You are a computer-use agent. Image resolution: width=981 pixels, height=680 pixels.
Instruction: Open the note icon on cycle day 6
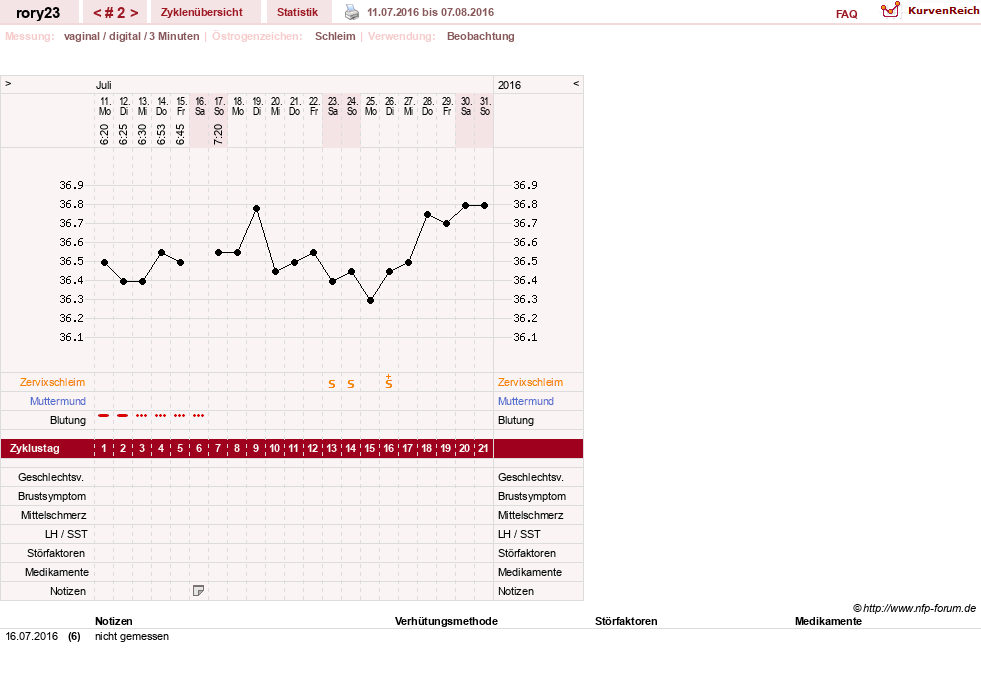pyautogui.click(x=198, y=591)
